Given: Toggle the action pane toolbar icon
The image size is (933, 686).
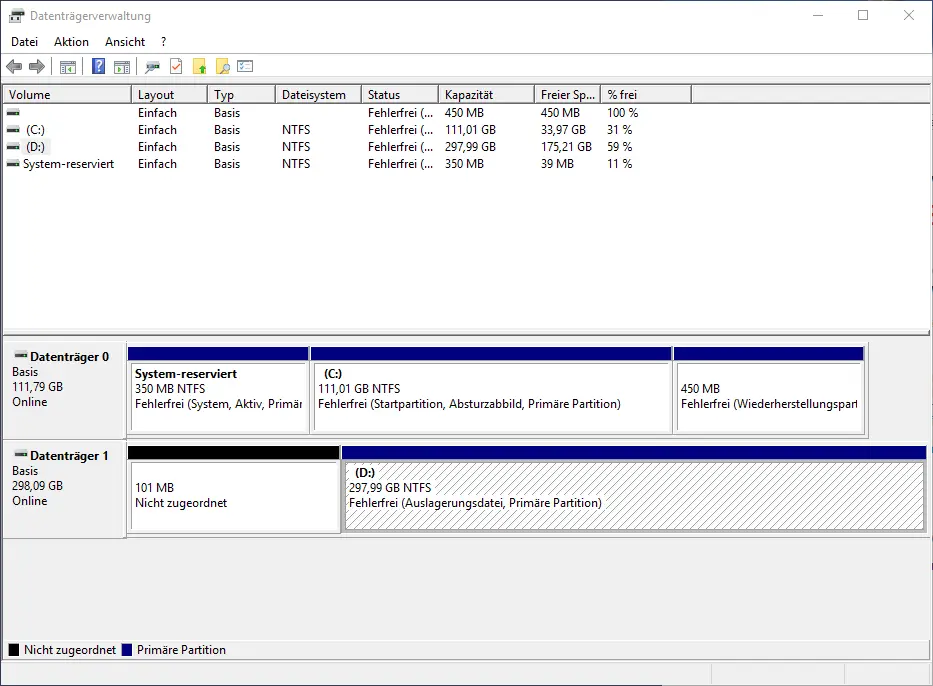Looking at the screenshot, I should pos(122,67).
